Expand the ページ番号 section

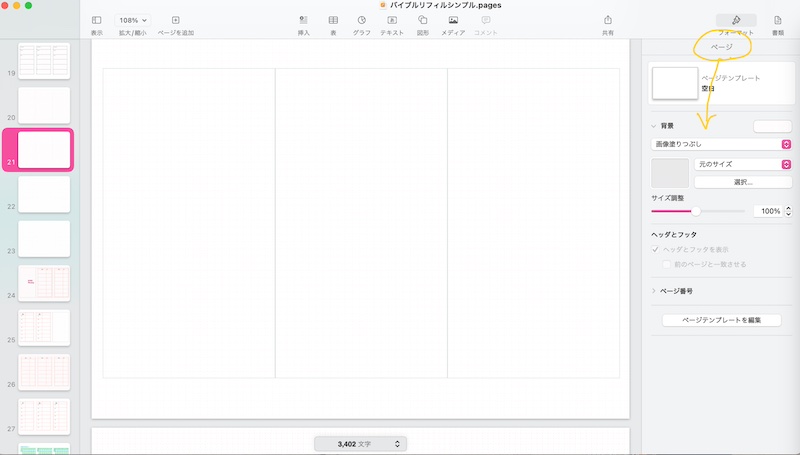pyautogui.click(x=654, y=291)
